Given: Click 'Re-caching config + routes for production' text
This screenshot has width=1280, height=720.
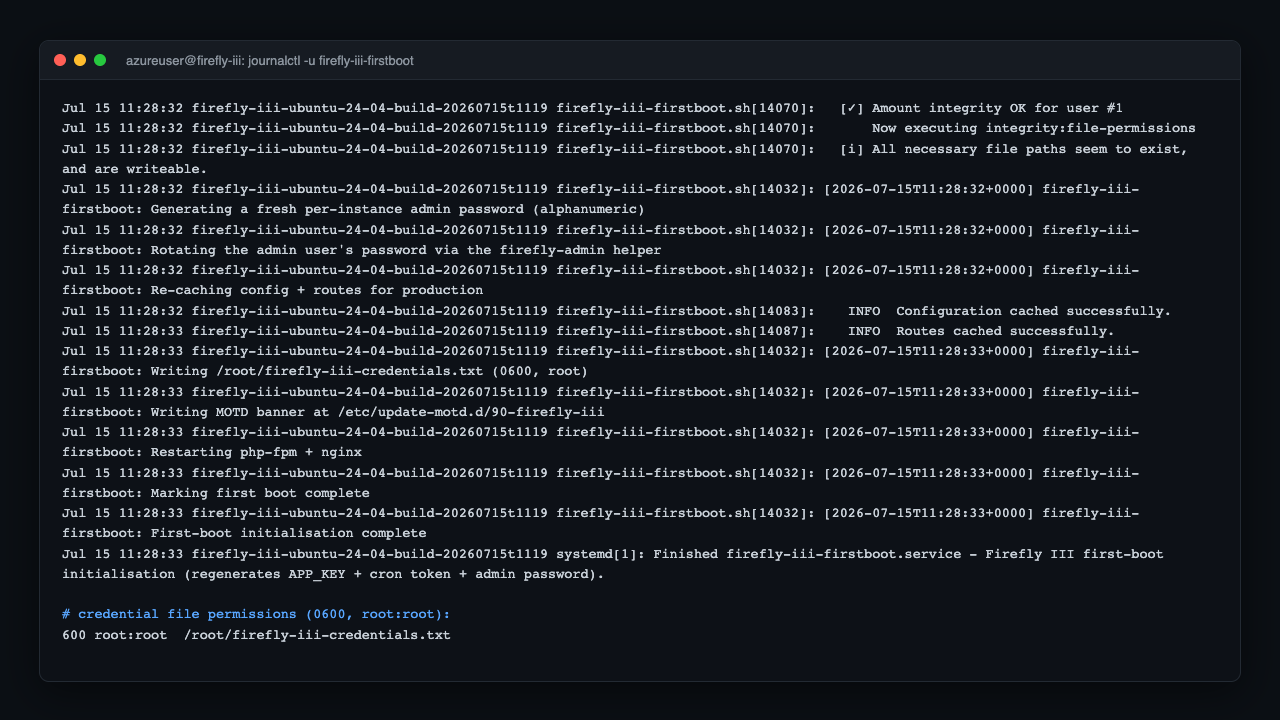Looking at the screenshot, I should click(x=317, y=290).
